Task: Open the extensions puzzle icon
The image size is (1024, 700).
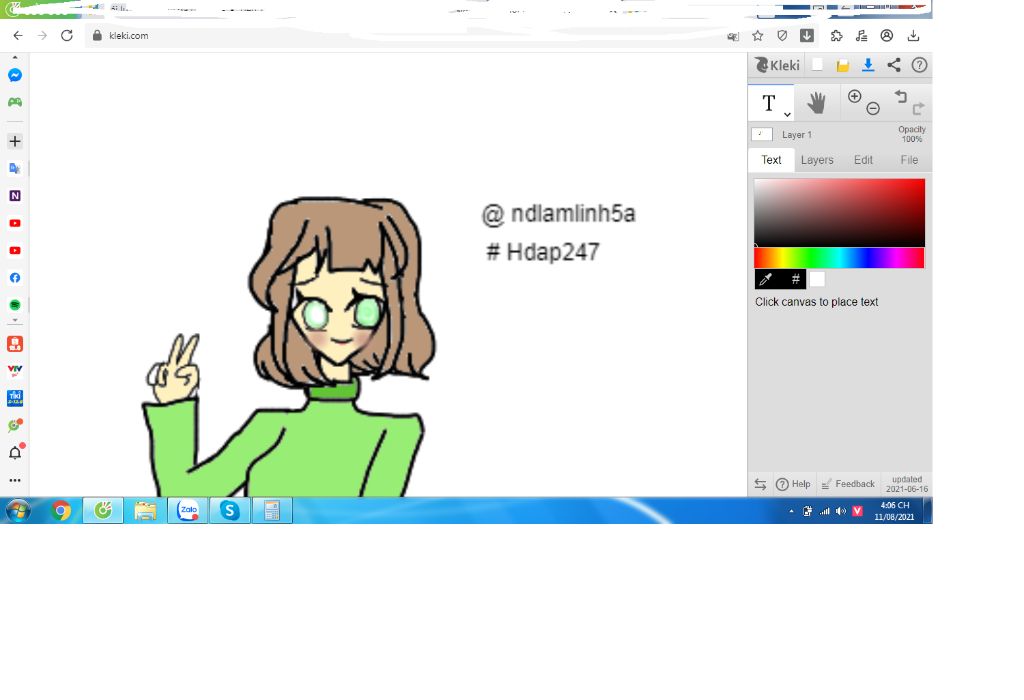Action: point(837,36)
